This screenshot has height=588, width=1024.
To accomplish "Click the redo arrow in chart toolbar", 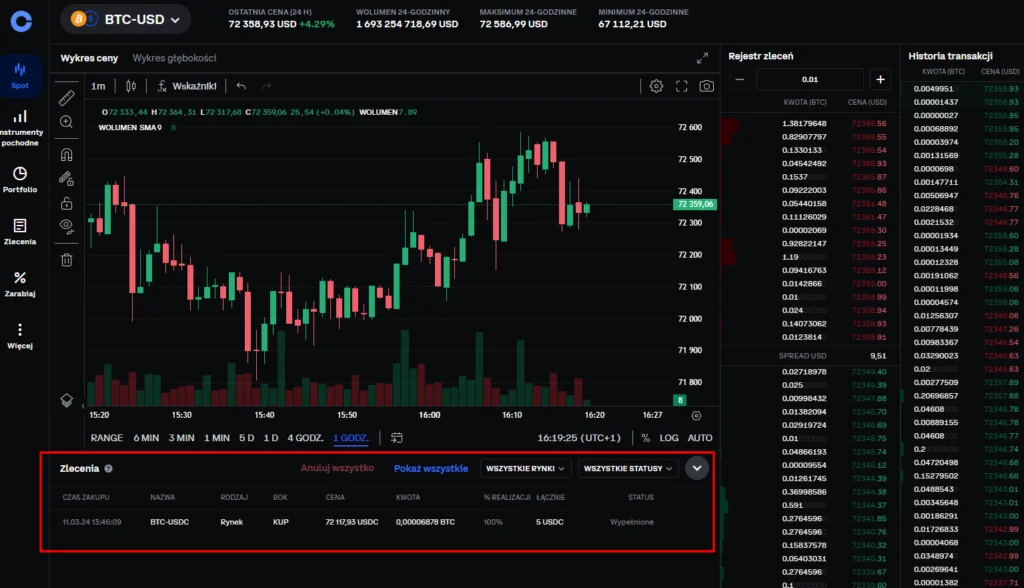I will (266, 86).
